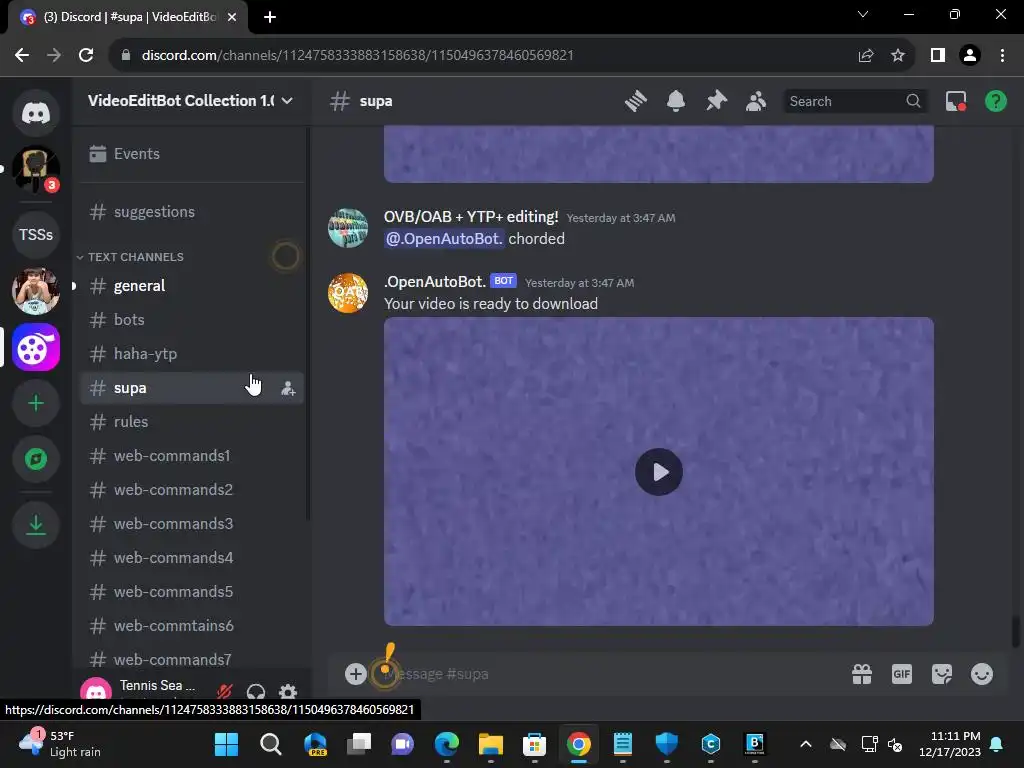This screenshot has height=768, width=1024.
Task: Download apps green arrow icon
Action: point(36,524)
